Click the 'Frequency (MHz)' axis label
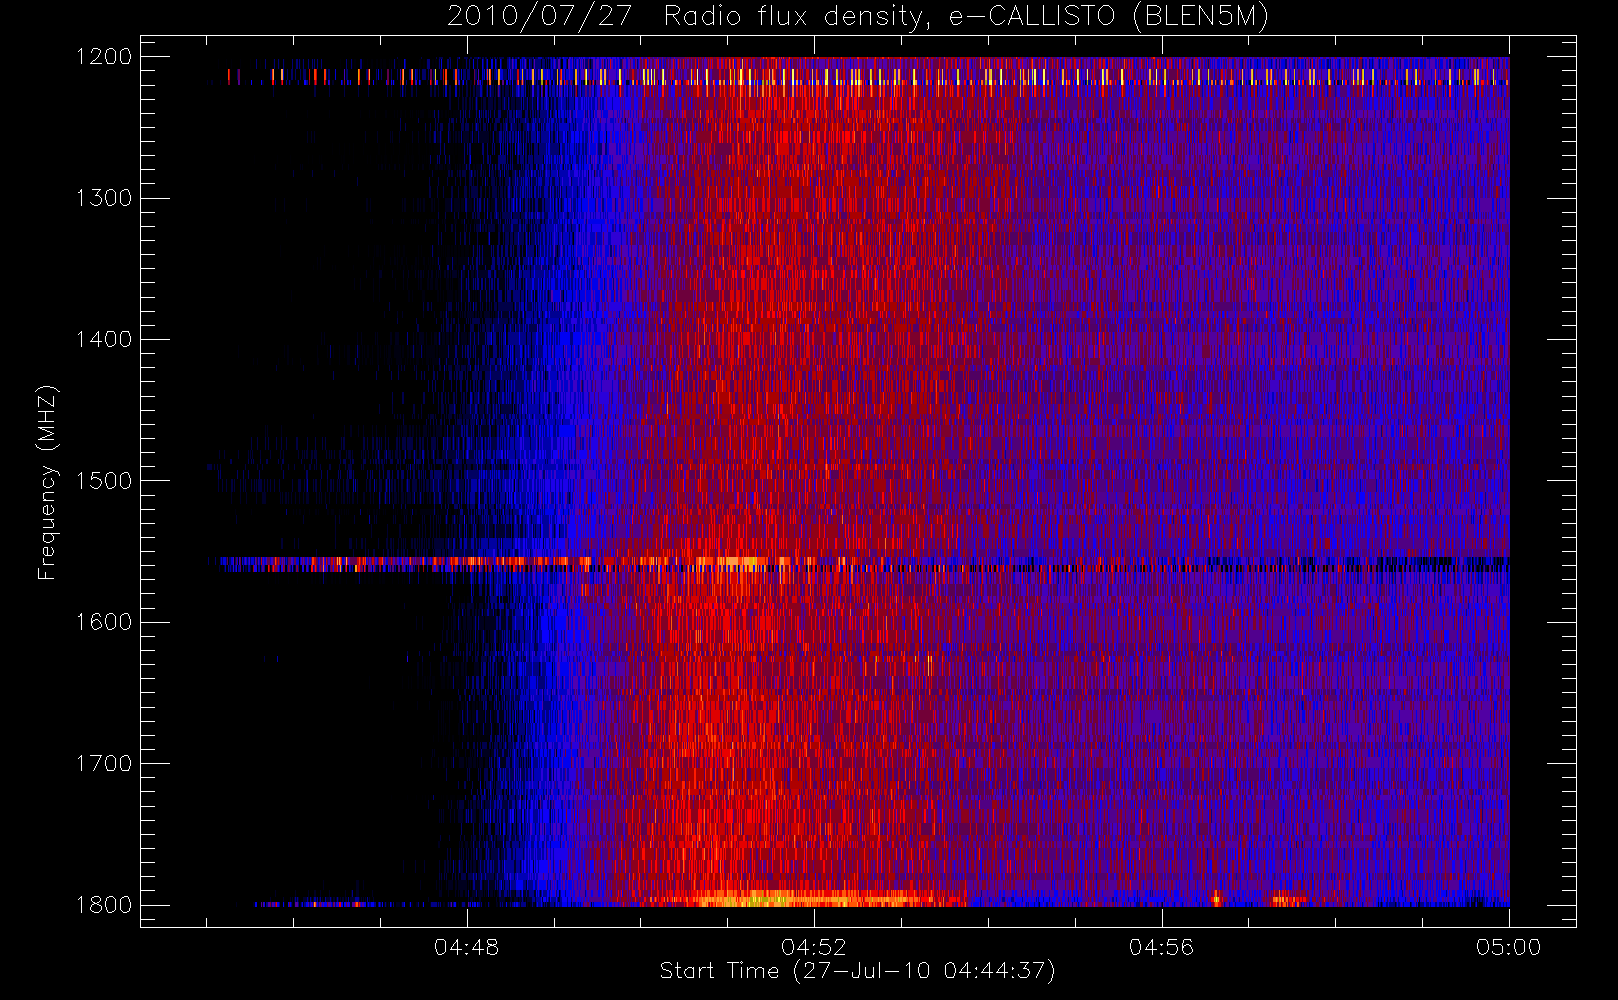Screen dimensions: 1618x1000 click(x=47, y=482)
